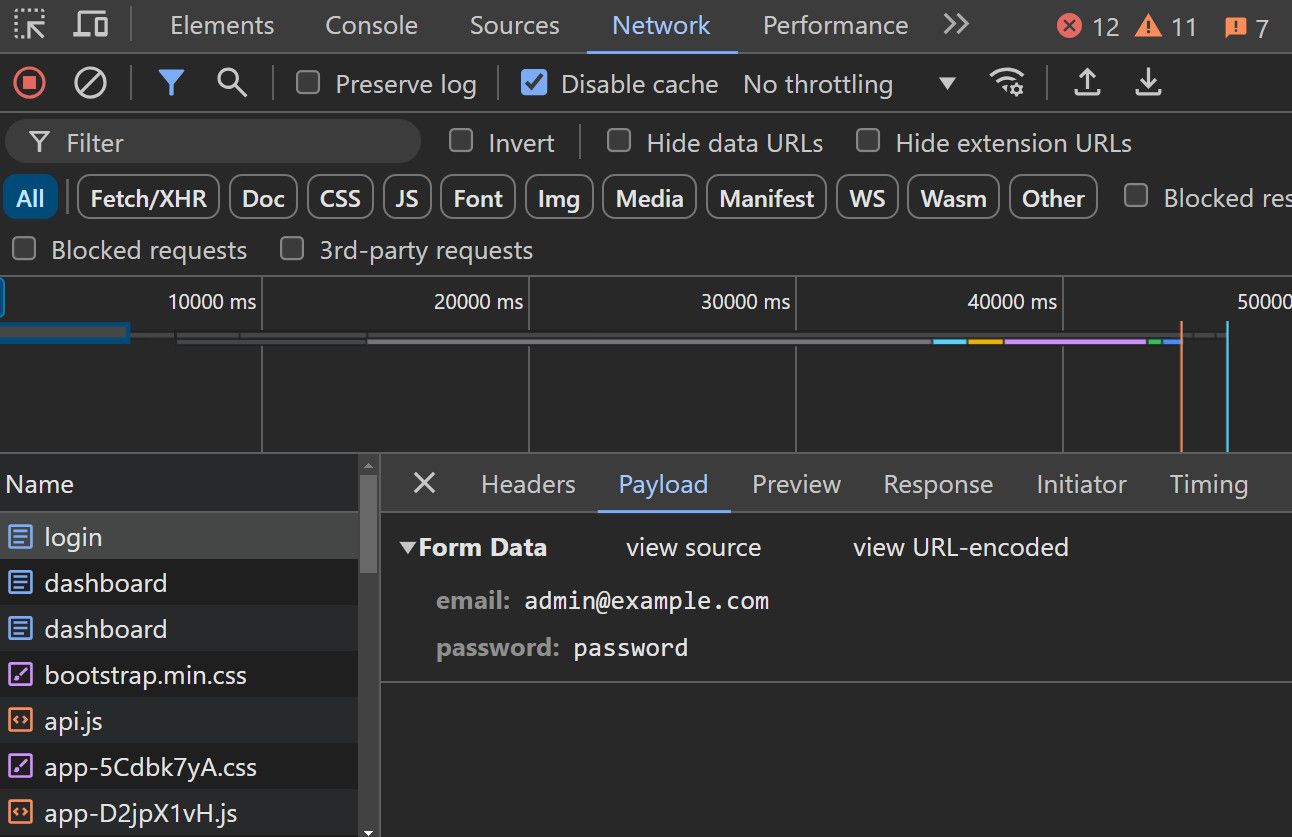
Task: Toggle the filter funnel icon
Action: (x=171, y=83)
